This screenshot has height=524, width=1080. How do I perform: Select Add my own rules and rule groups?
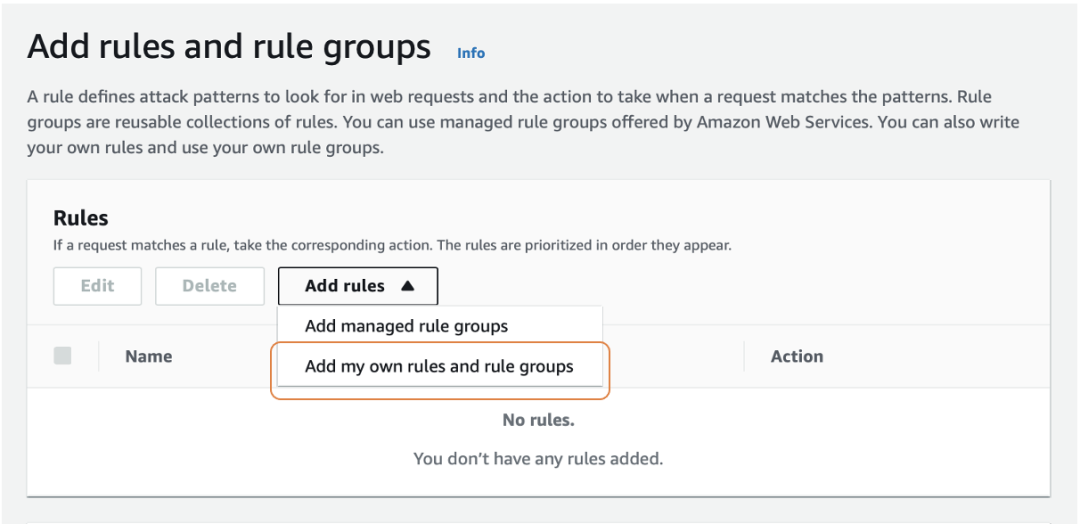coord(439,366)
